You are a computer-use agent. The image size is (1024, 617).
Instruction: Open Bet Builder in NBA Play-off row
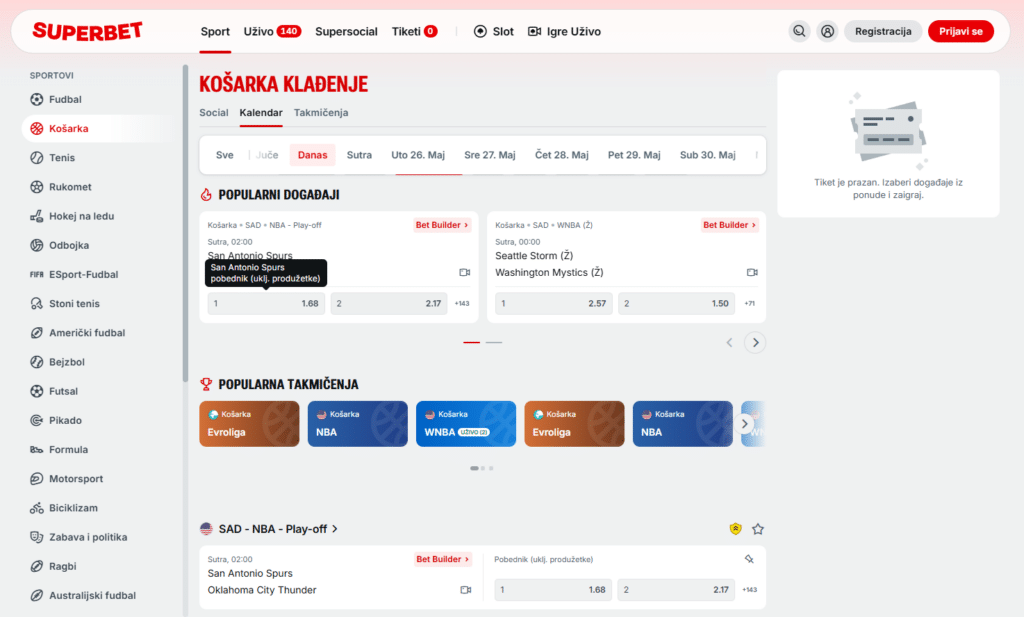[443, 559]
